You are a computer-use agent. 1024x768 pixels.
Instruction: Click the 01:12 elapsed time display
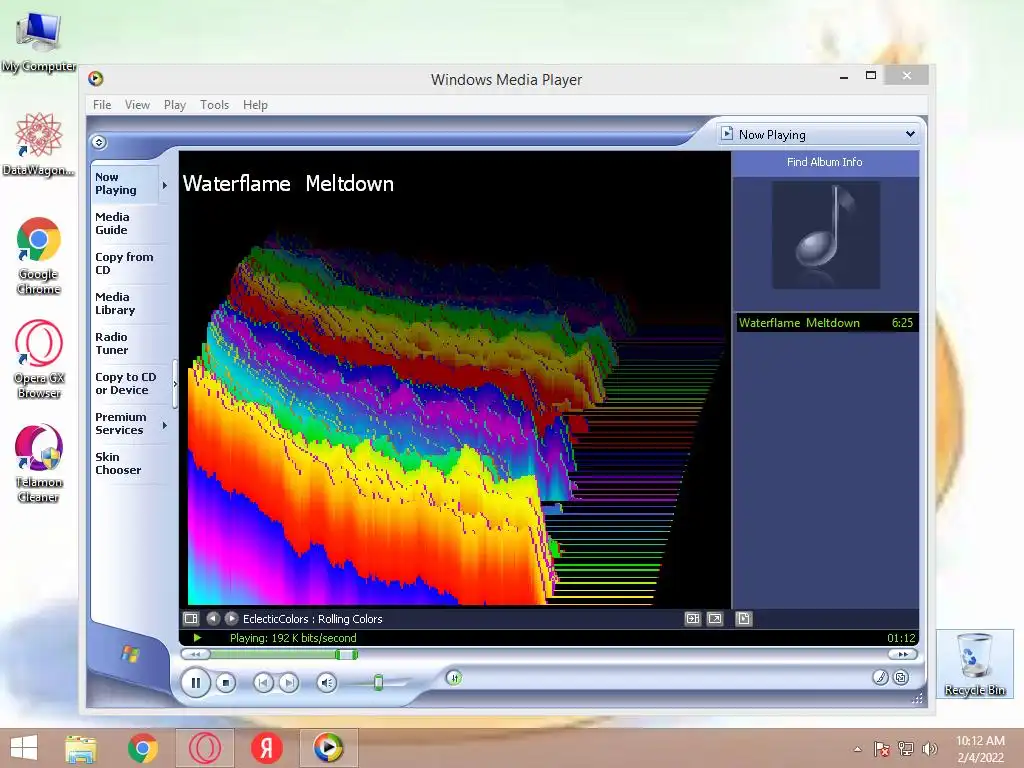pos(901,638)
